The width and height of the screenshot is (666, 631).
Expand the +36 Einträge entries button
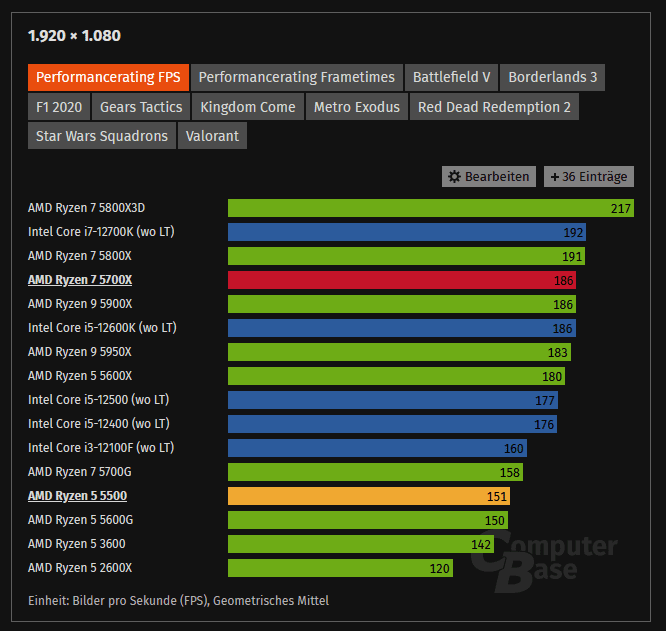pos(589,177)
